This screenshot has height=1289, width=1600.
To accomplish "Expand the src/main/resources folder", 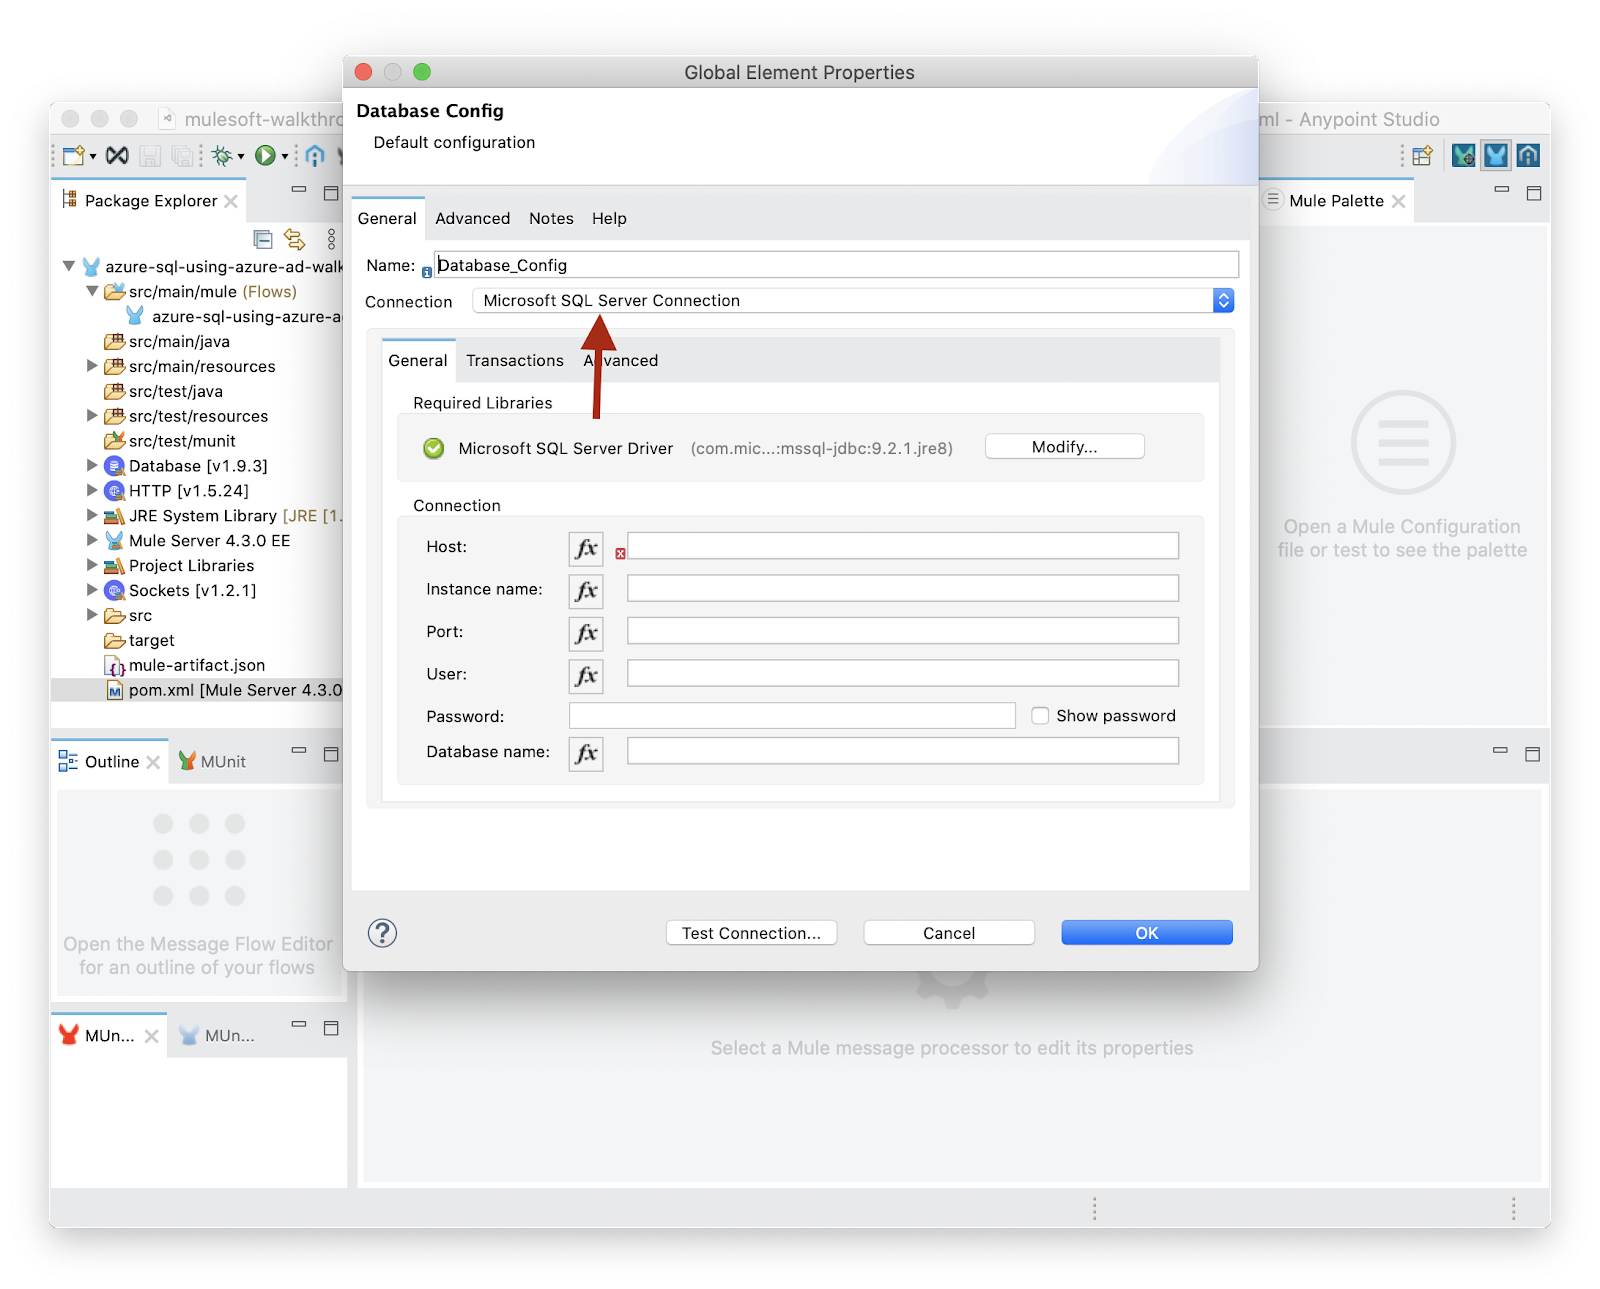I will (92, 367).
